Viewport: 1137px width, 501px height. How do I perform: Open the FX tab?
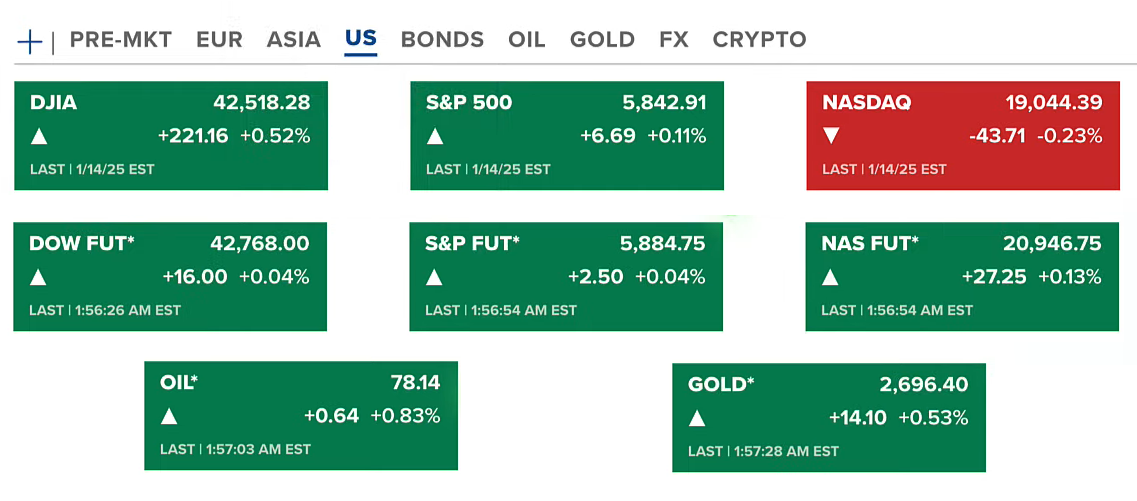(x=673, y=40)
